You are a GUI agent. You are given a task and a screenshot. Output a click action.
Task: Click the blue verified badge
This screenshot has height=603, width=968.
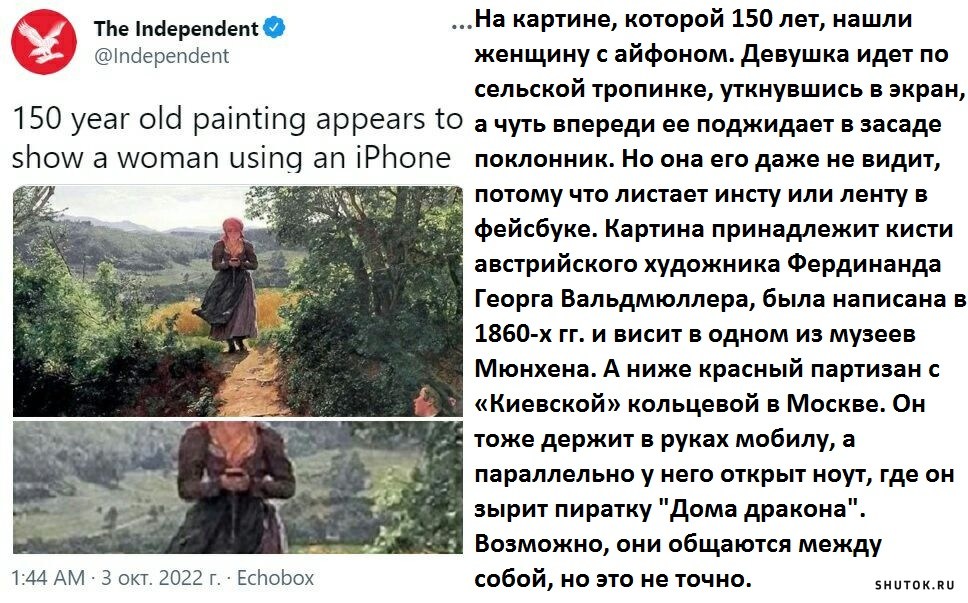[274, 28]
